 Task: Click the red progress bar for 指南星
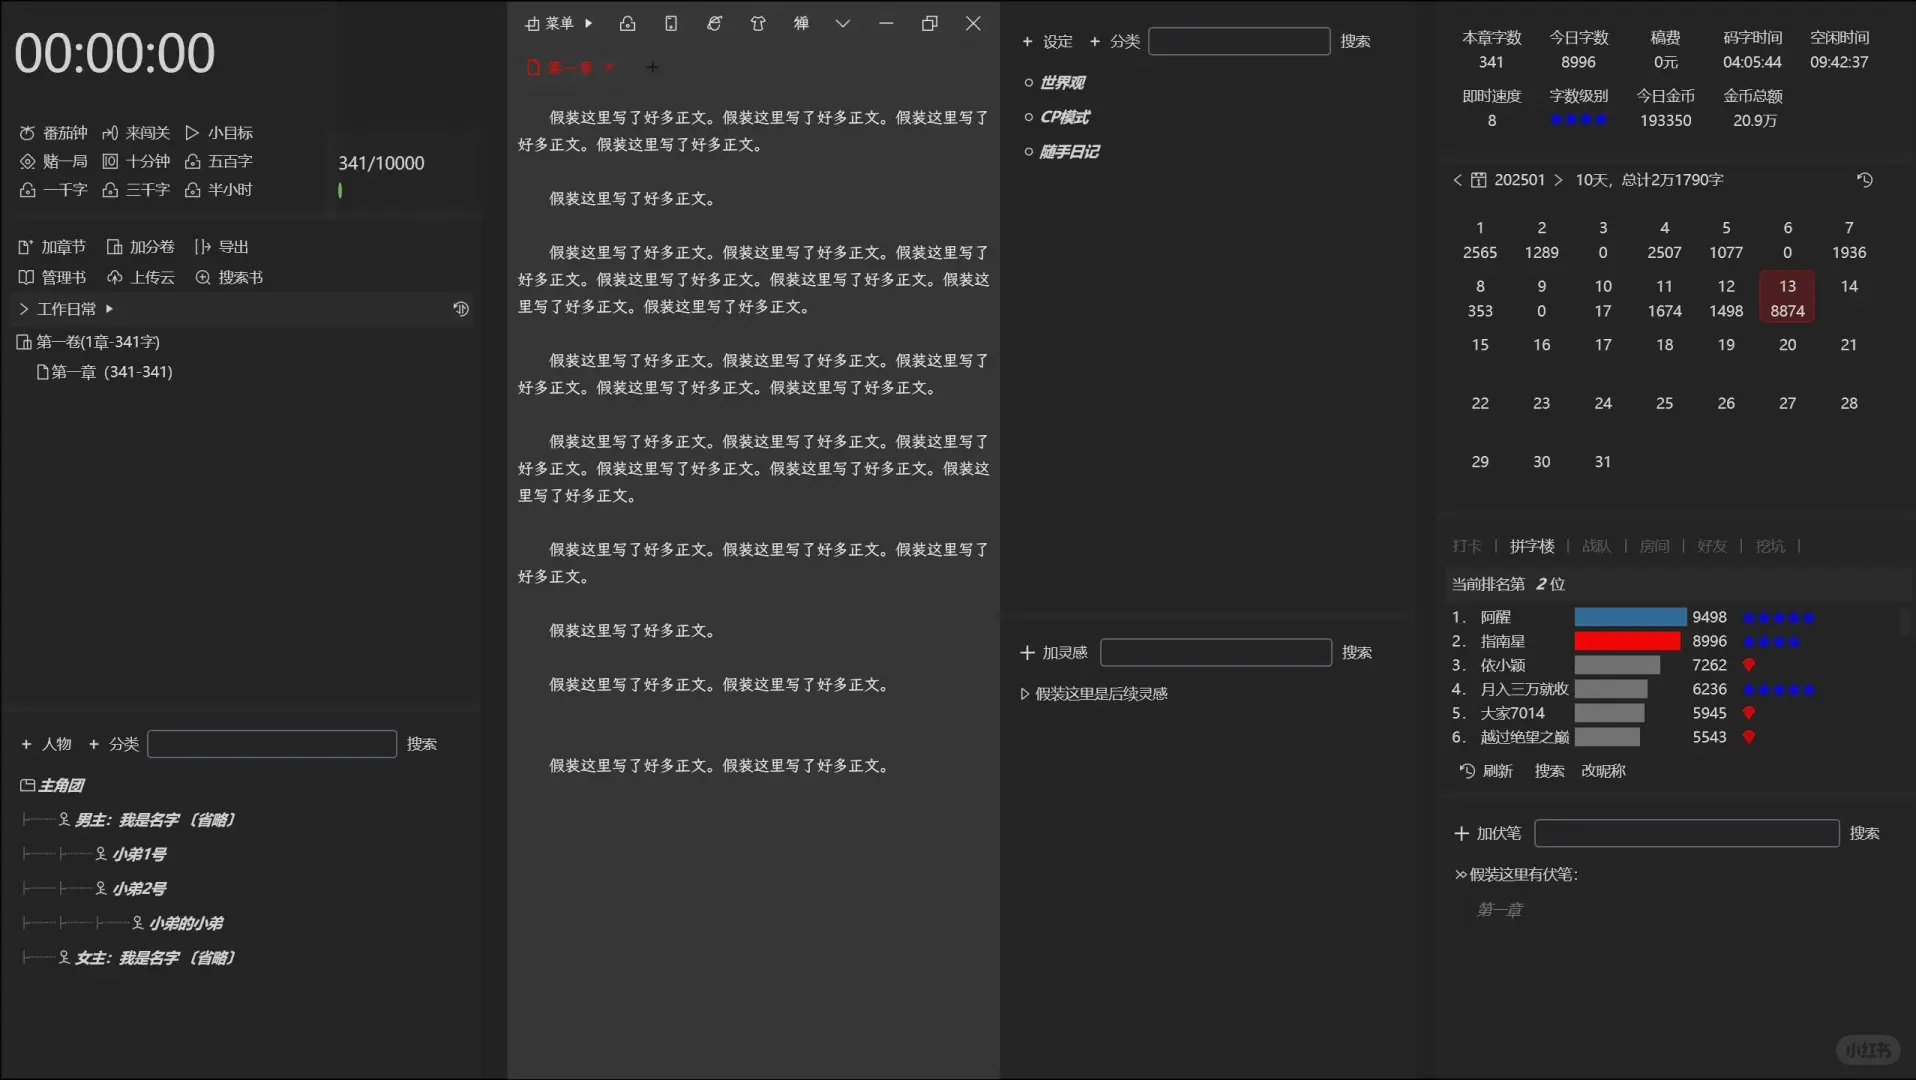1627,641
